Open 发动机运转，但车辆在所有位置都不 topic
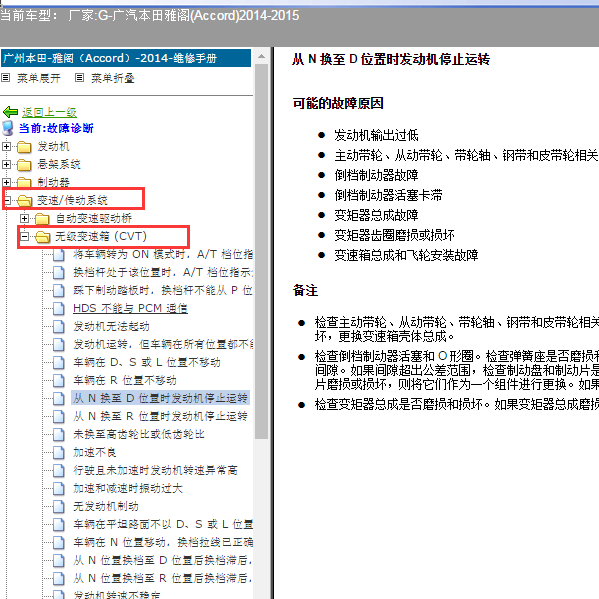The height and width of the screenshot is (599, 599). tap(163, 344)
